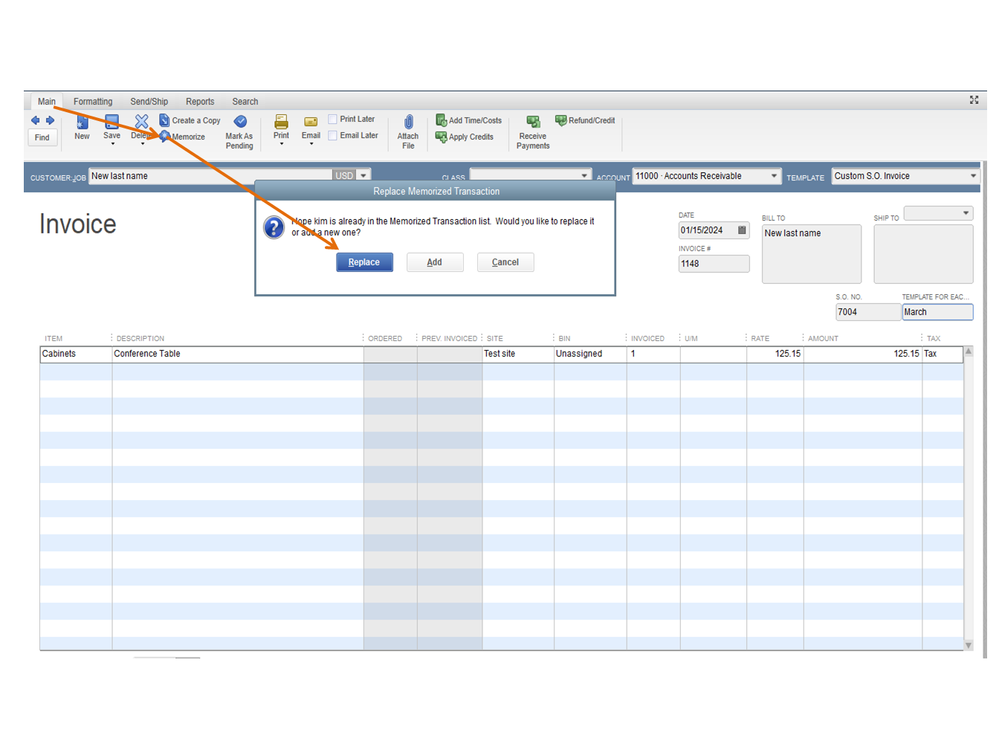Click the Refund/Credit icon

pyautogui.click(x=561, y=120)
